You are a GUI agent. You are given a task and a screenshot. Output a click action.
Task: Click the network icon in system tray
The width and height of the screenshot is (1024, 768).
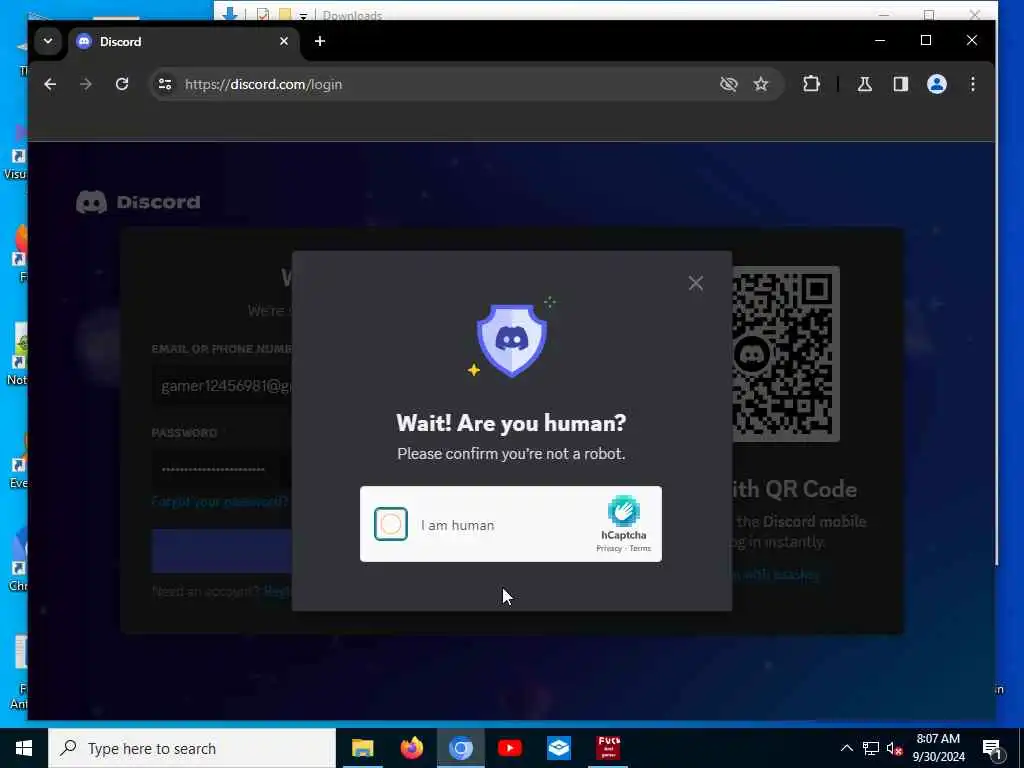pyautogui.click(x=871, y=748)
